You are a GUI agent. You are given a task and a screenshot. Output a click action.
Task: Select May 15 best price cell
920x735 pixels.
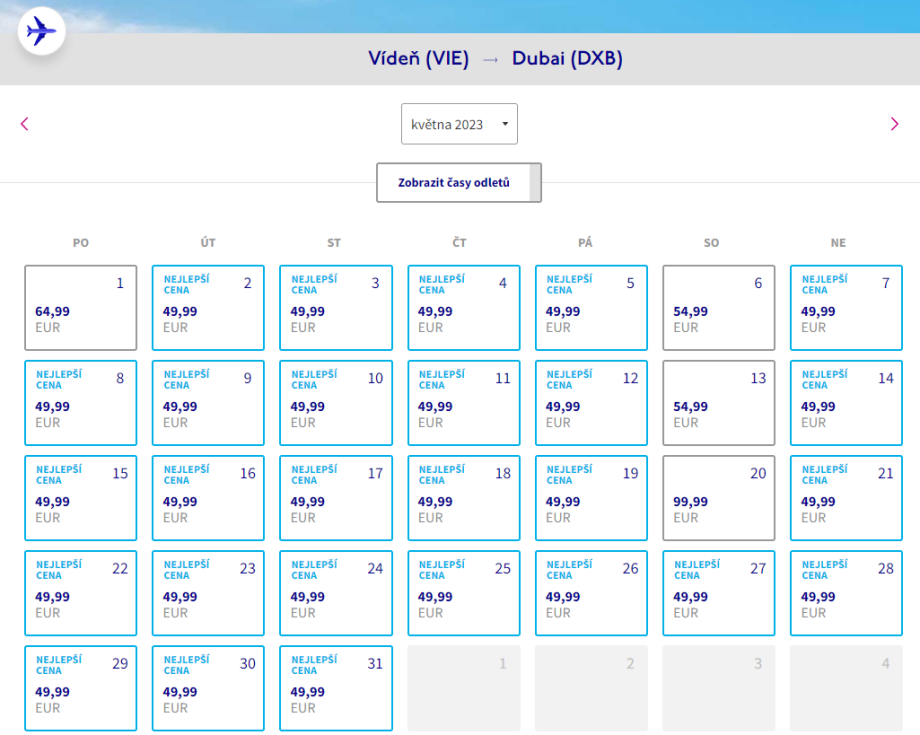(x=80, y=498)
